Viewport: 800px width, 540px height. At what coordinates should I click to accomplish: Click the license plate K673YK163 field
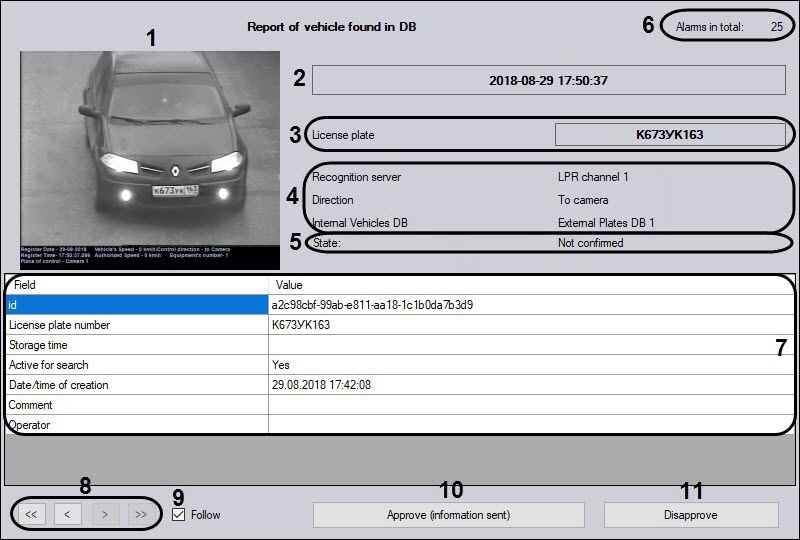tap(669, 134)
